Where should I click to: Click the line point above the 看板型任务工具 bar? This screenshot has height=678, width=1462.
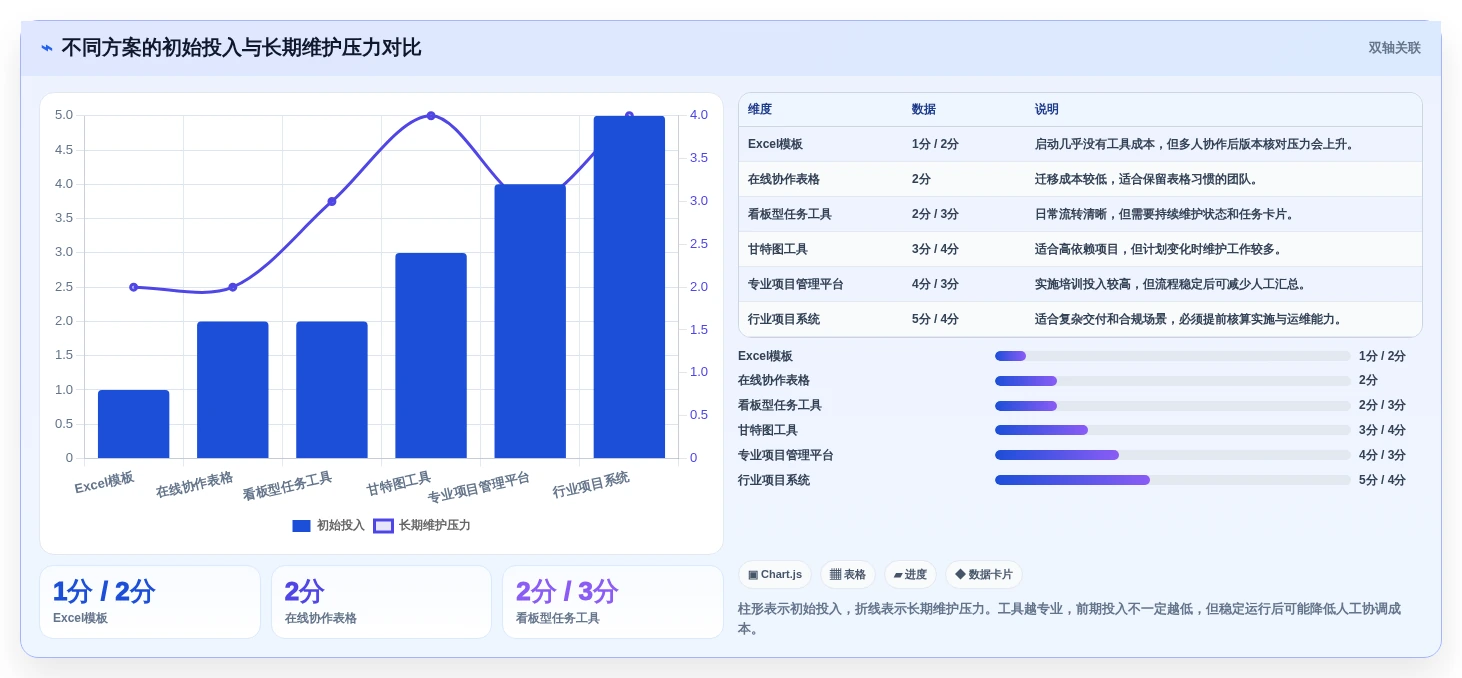[332, 202]
